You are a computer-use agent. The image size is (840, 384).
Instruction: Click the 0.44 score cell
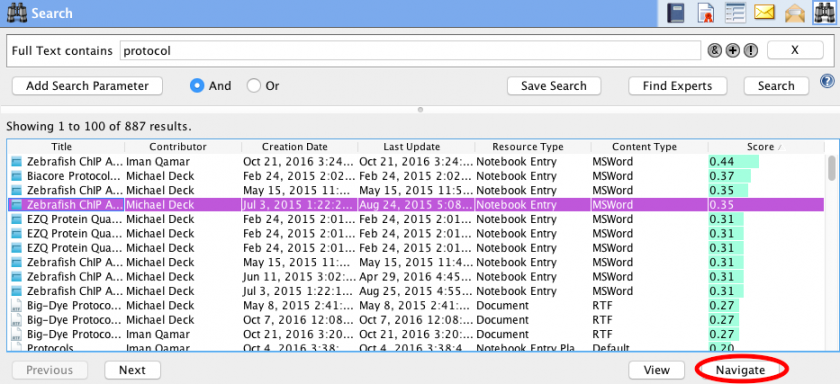[766, 162]
